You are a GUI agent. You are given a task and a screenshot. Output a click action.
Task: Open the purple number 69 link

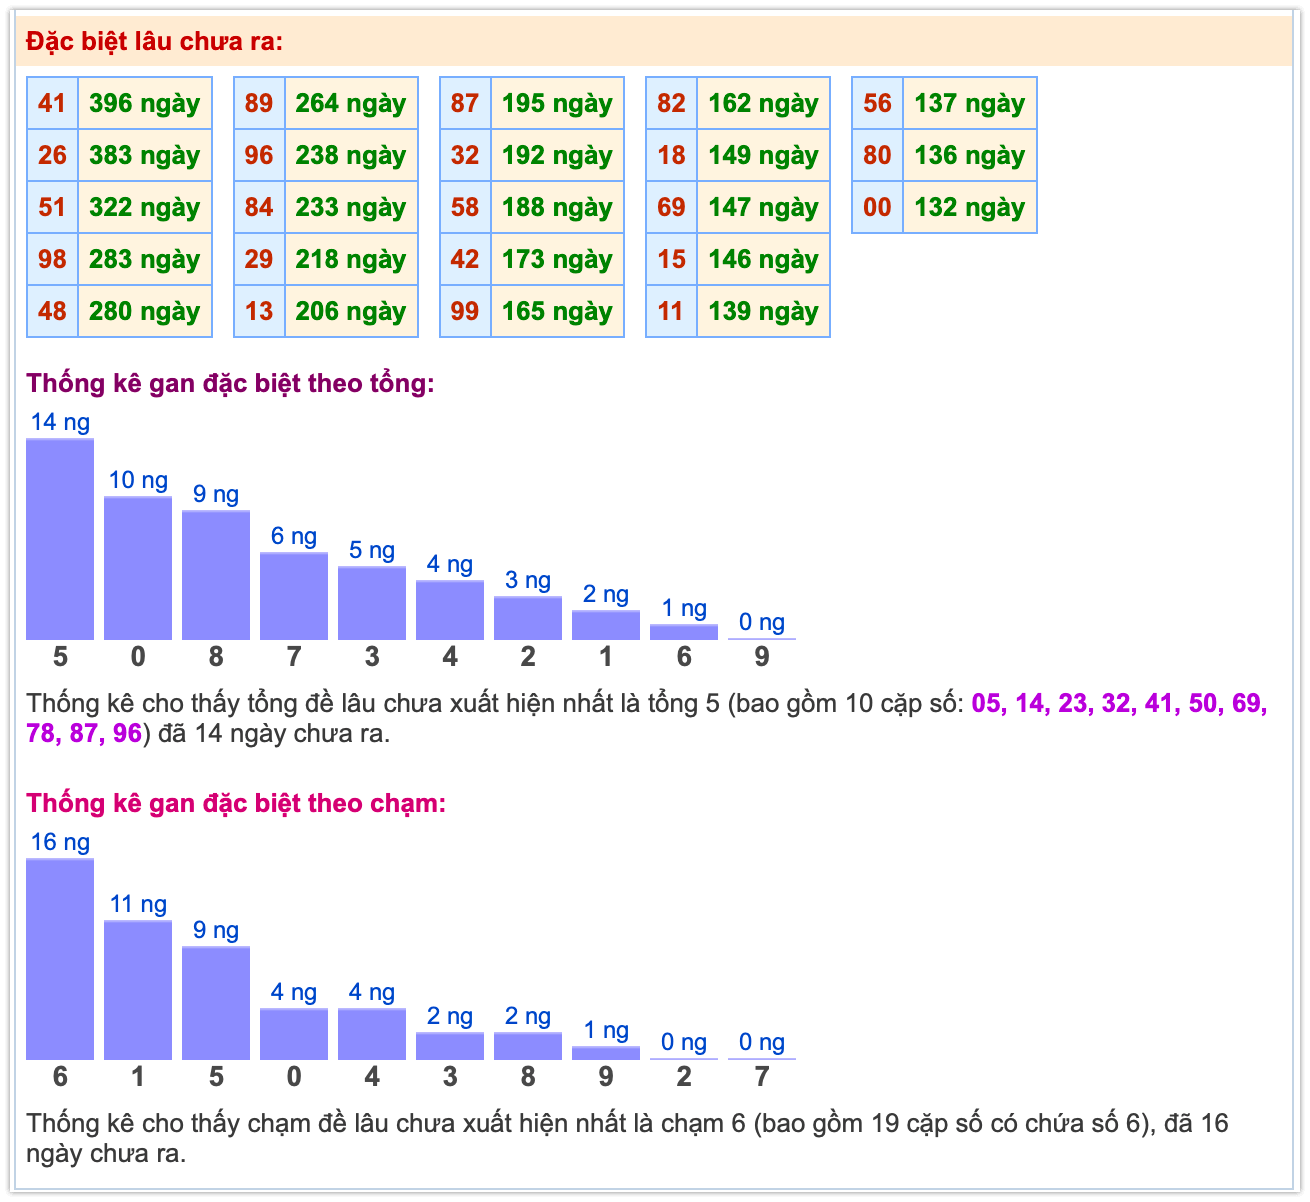pyautogui.click(x=1247, y=703)
